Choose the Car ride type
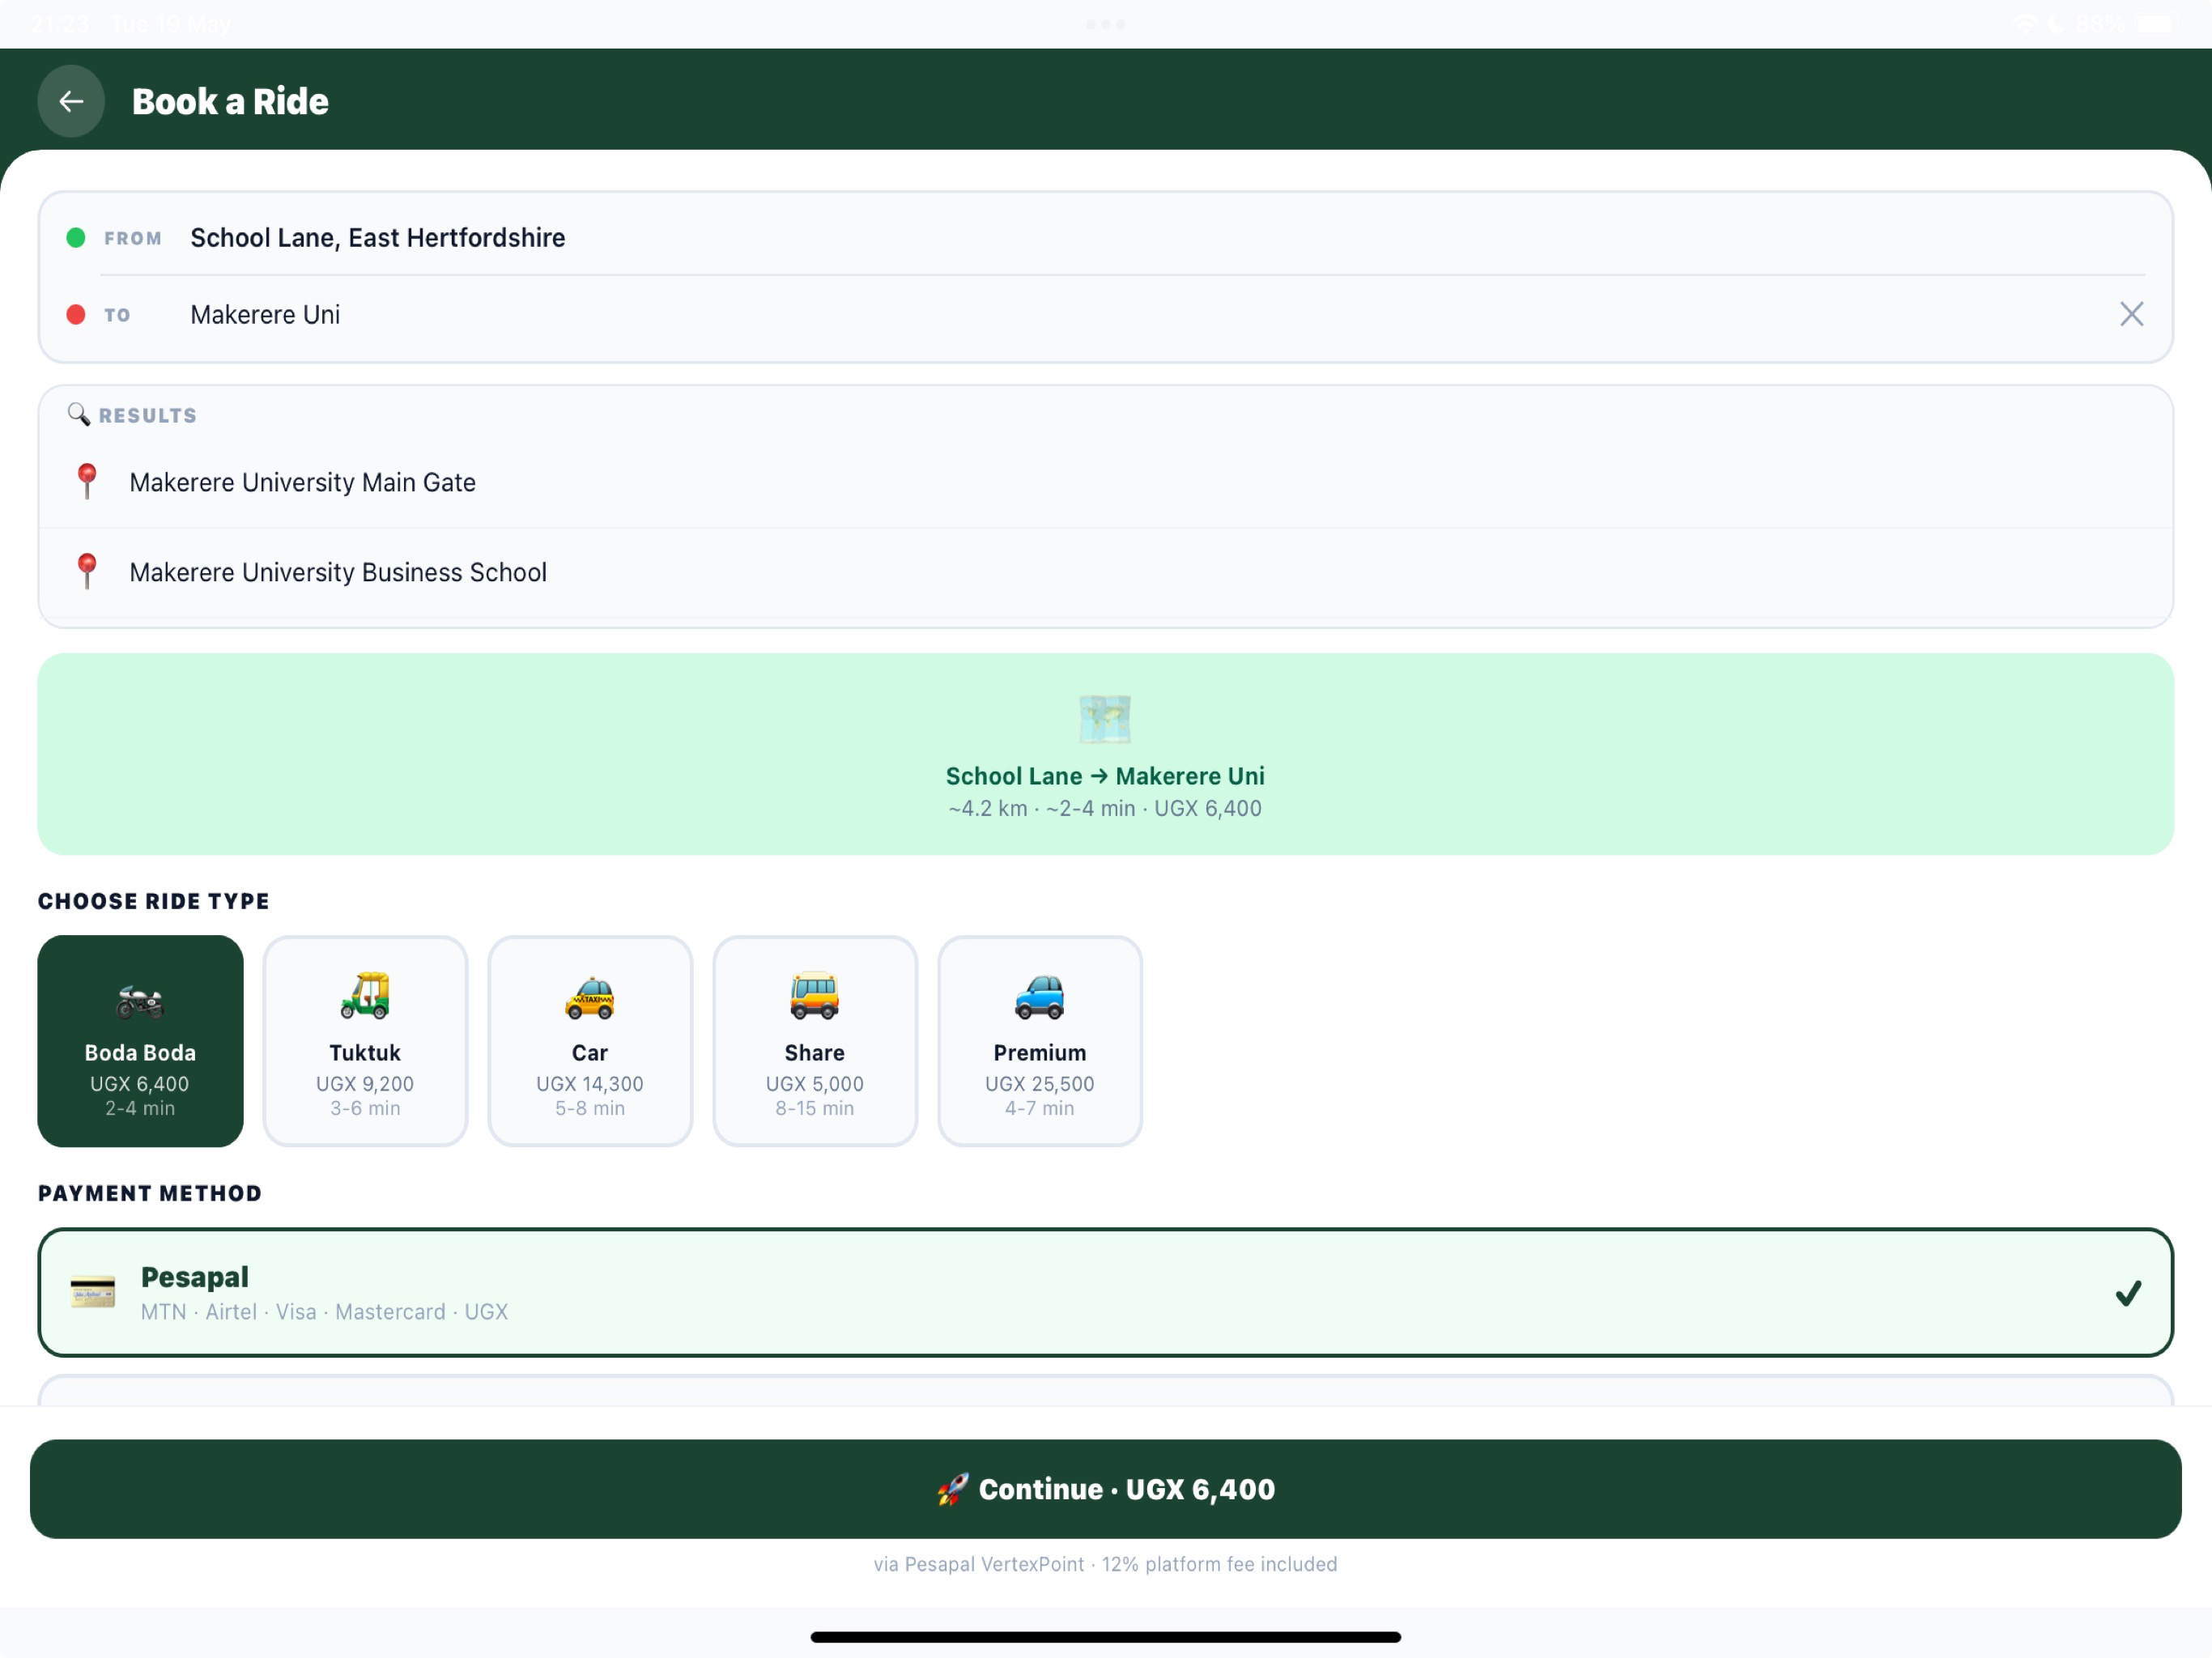This screenshot has height=1658, width=2212. 590,1041
